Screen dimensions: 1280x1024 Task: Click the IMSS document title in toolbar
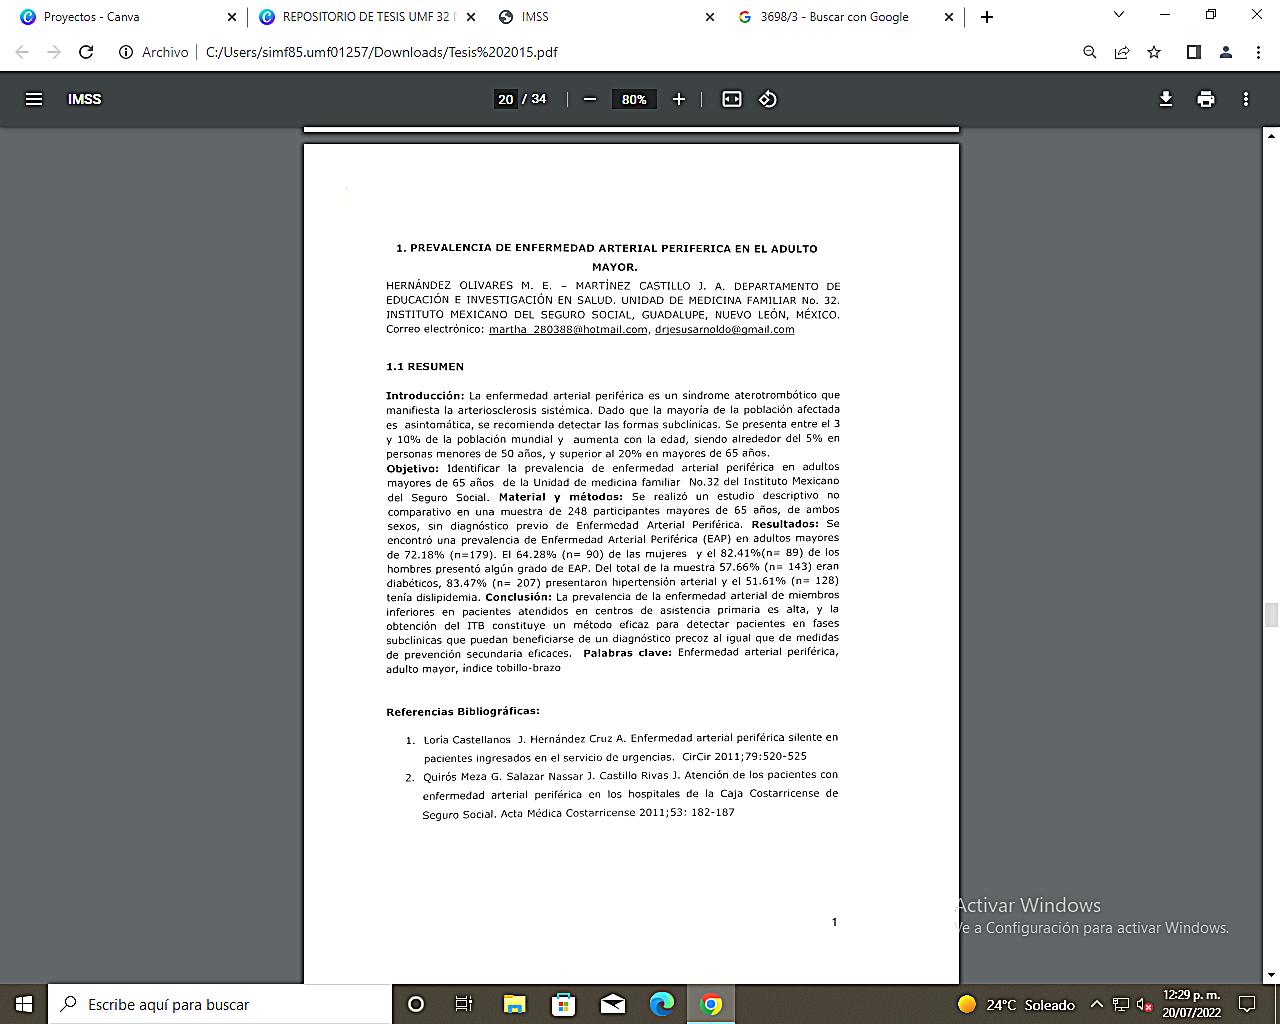pyautogui.click(x=85, y=99)
